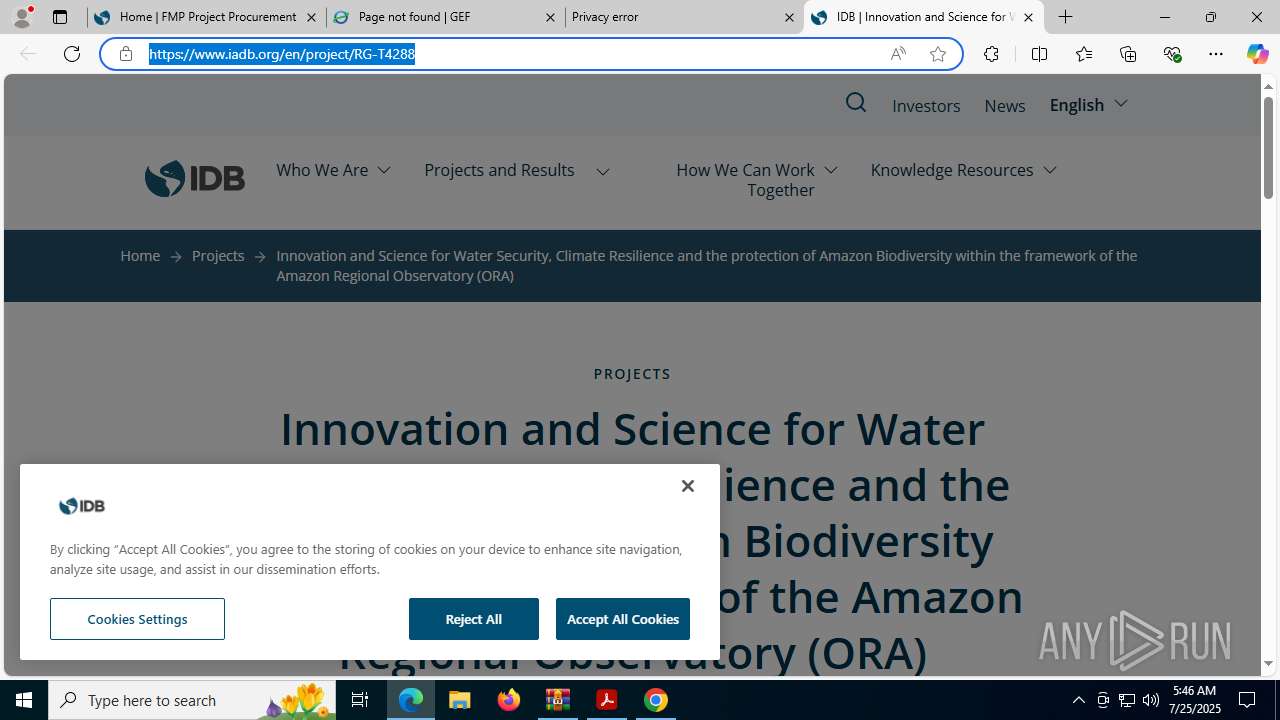Click the page scrollbar up arrow
The image size is (1280, 720).
1268,86
